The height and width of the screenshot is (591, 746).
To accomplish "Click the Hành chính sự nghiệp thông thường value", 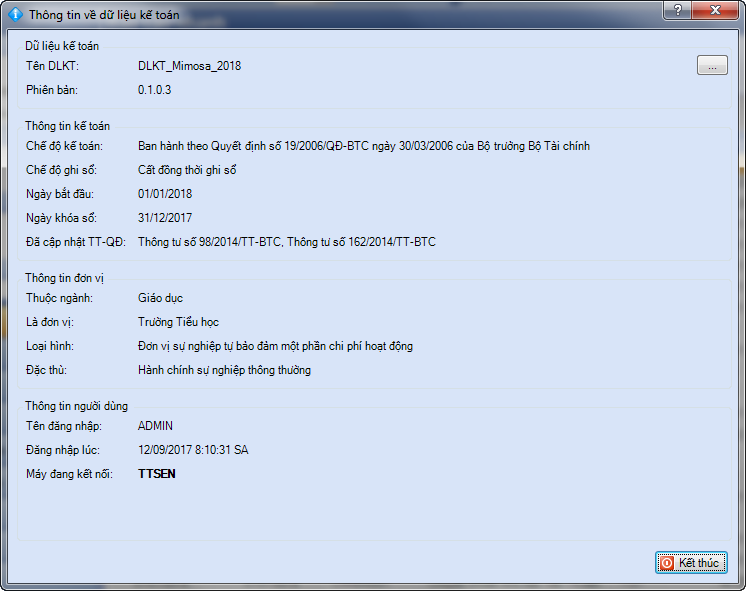I will [224, 370].
